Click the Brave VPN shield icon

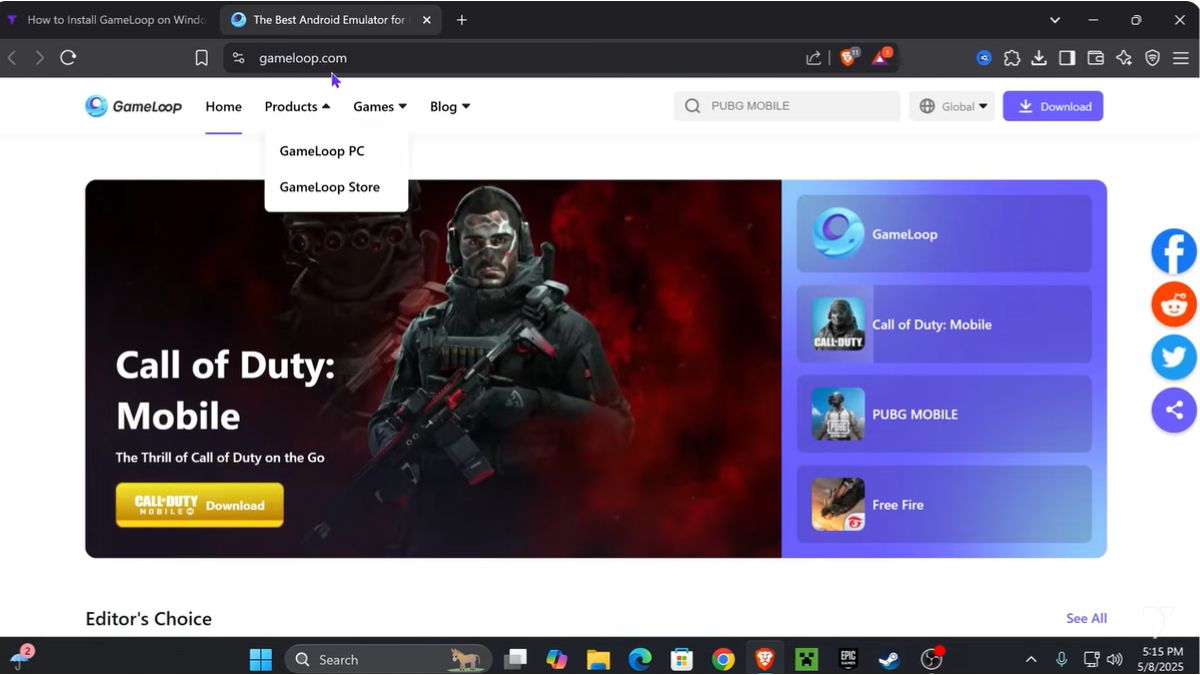point(1152,58)
